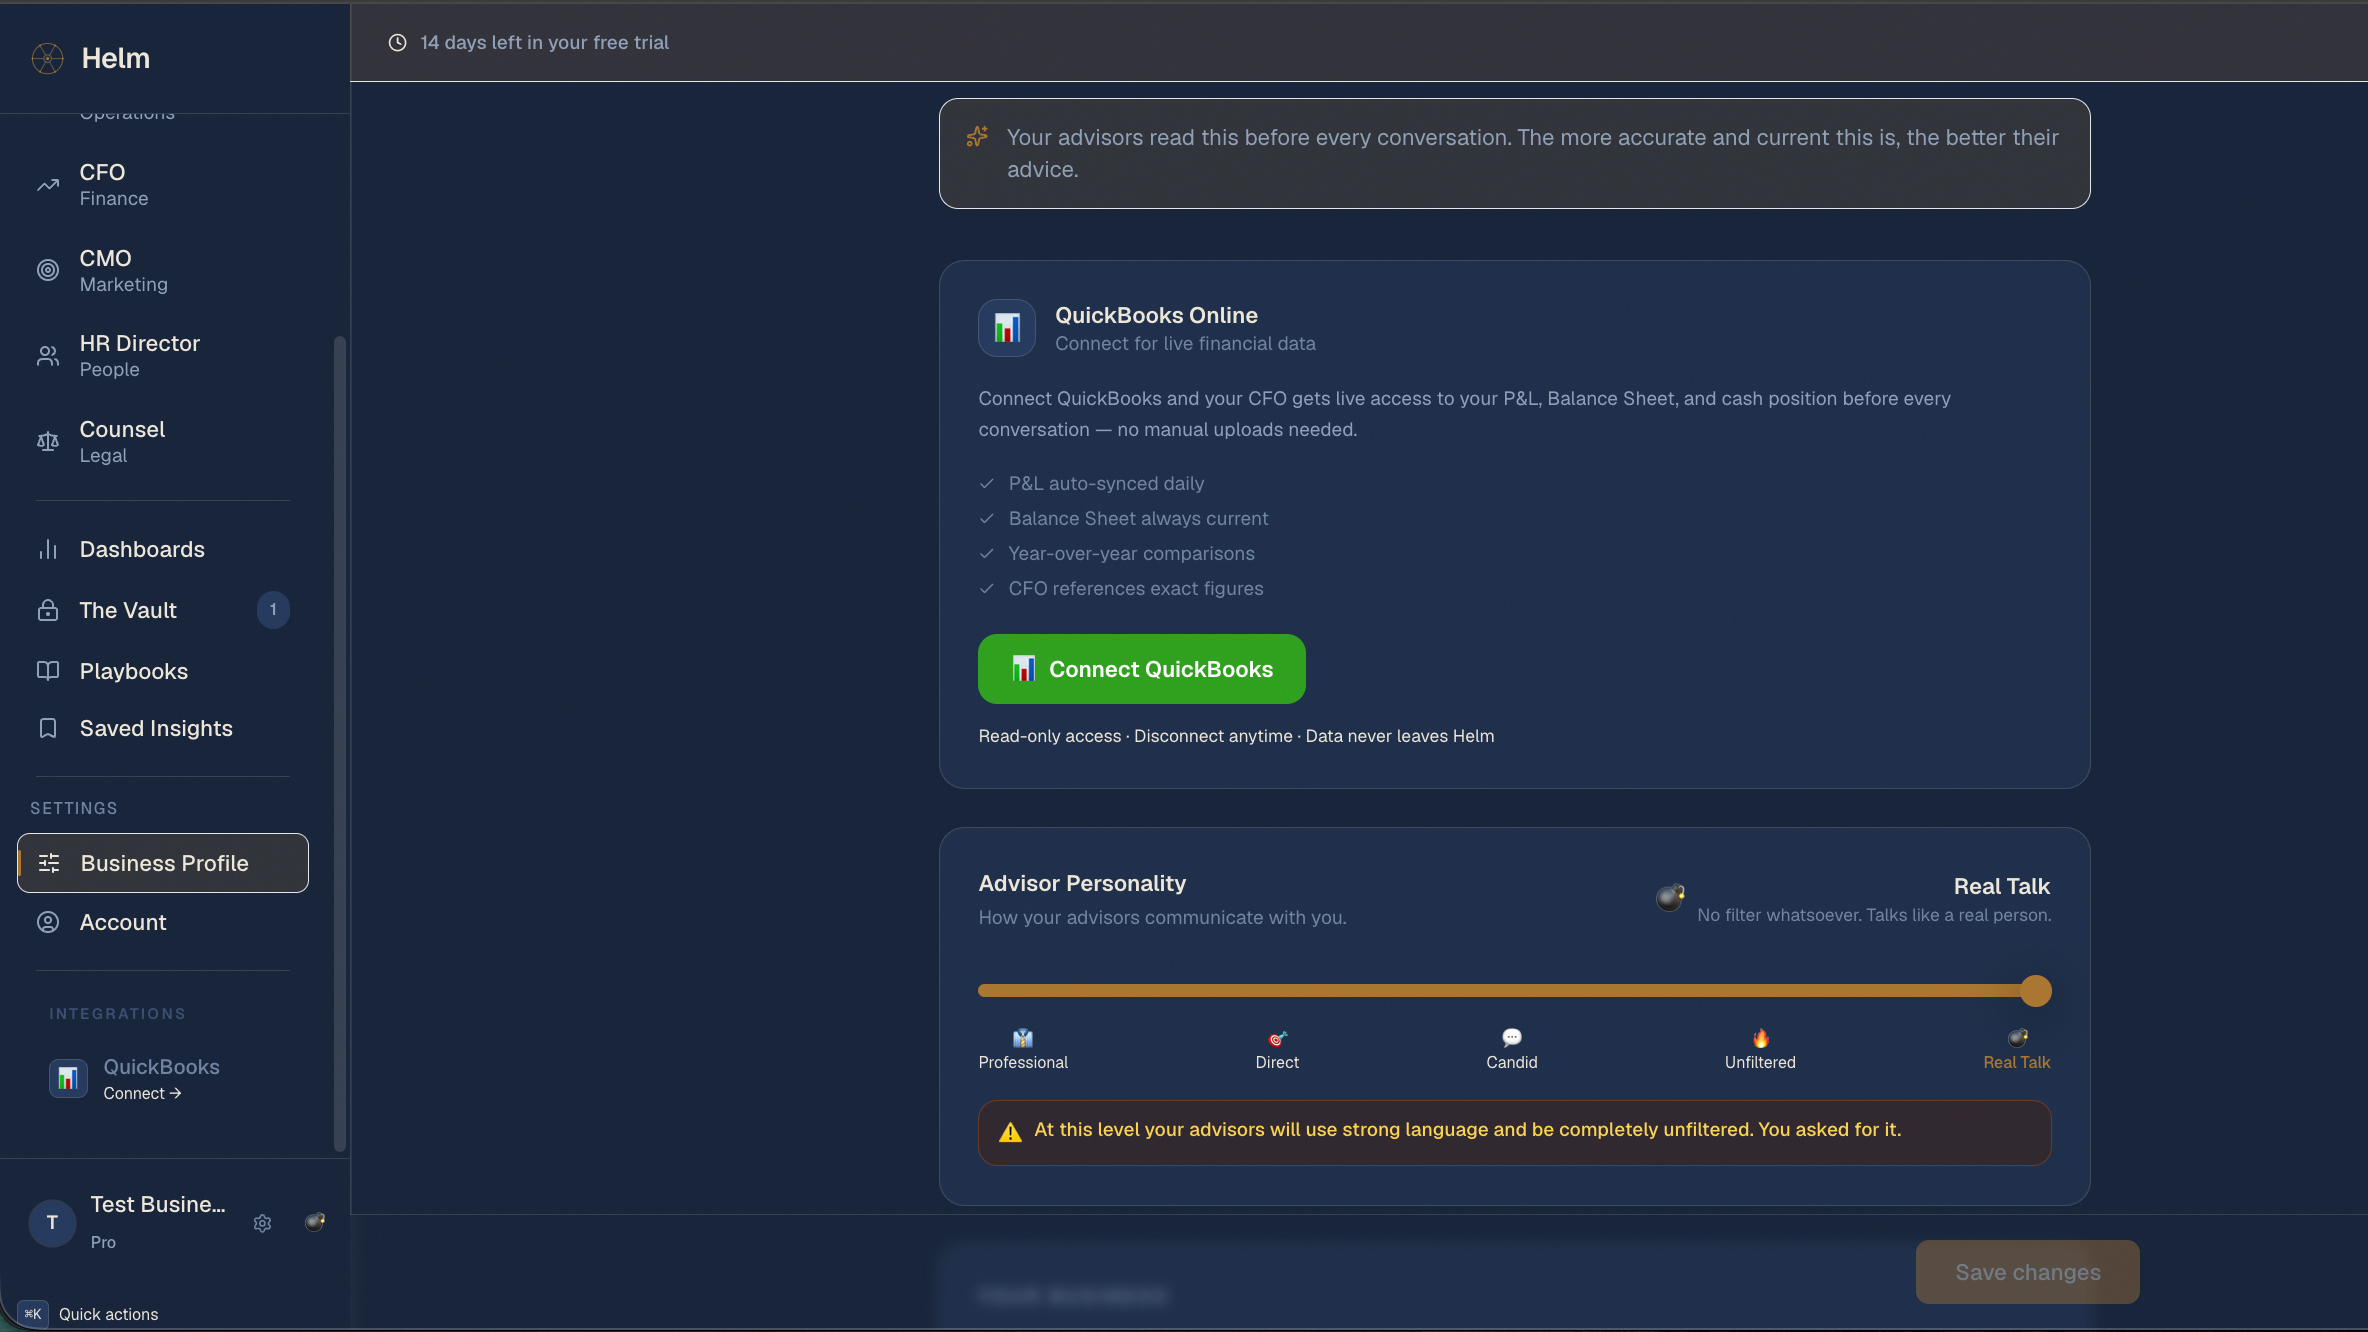Go to The Vault section

pyautogui.click(x=163, y=610)
